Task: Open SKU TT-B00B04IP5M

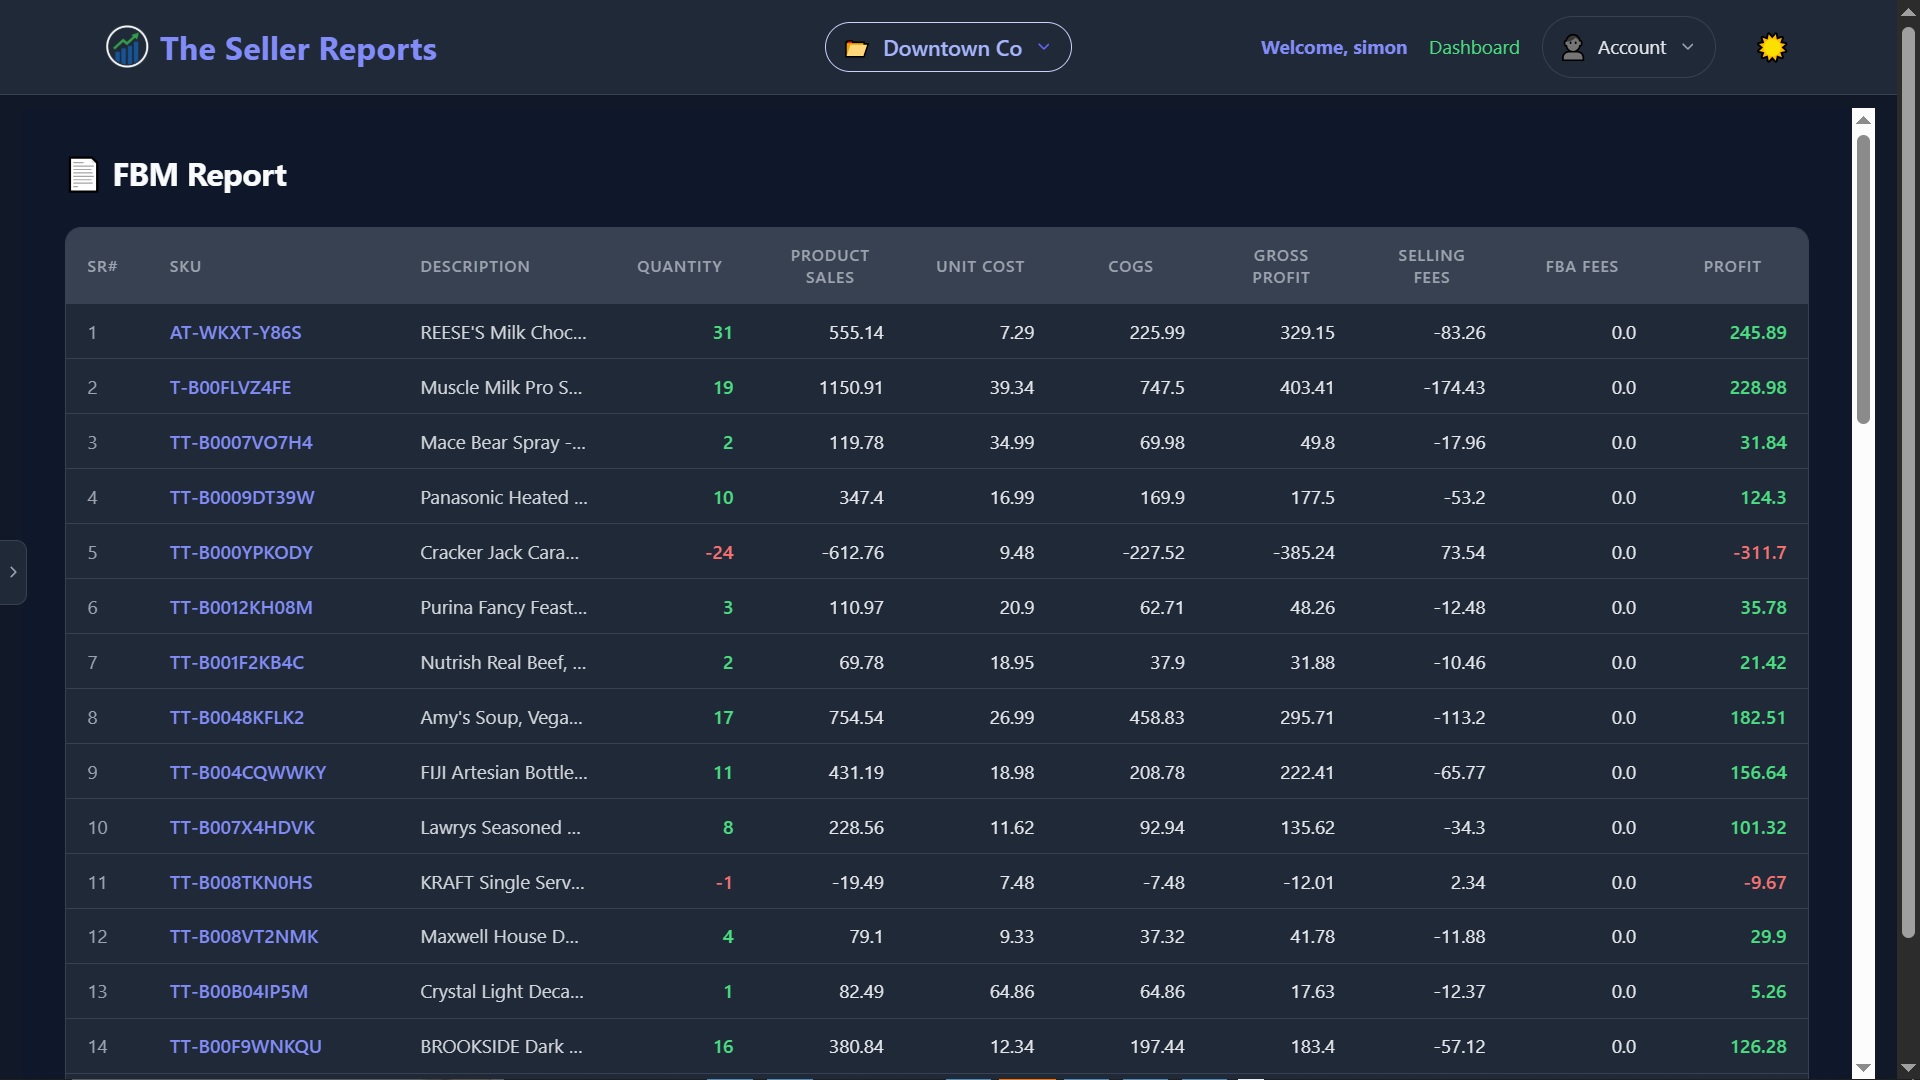Action: [239, 991]
